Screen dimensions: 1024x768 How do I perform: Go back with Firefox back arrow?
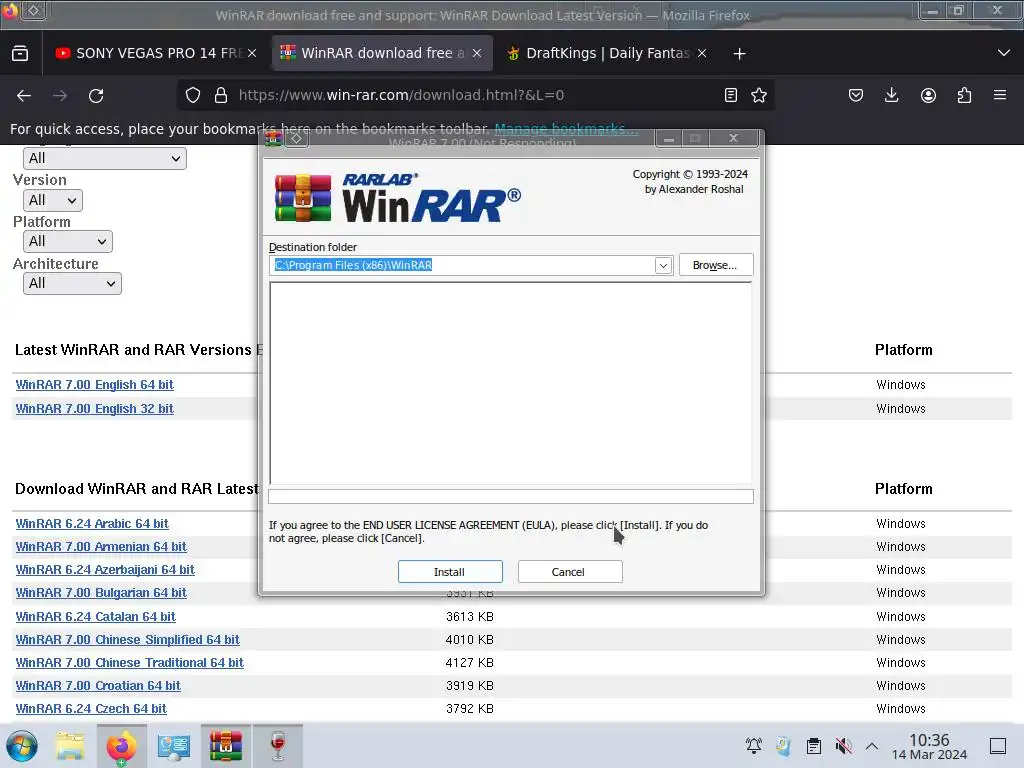click(24, 95)
